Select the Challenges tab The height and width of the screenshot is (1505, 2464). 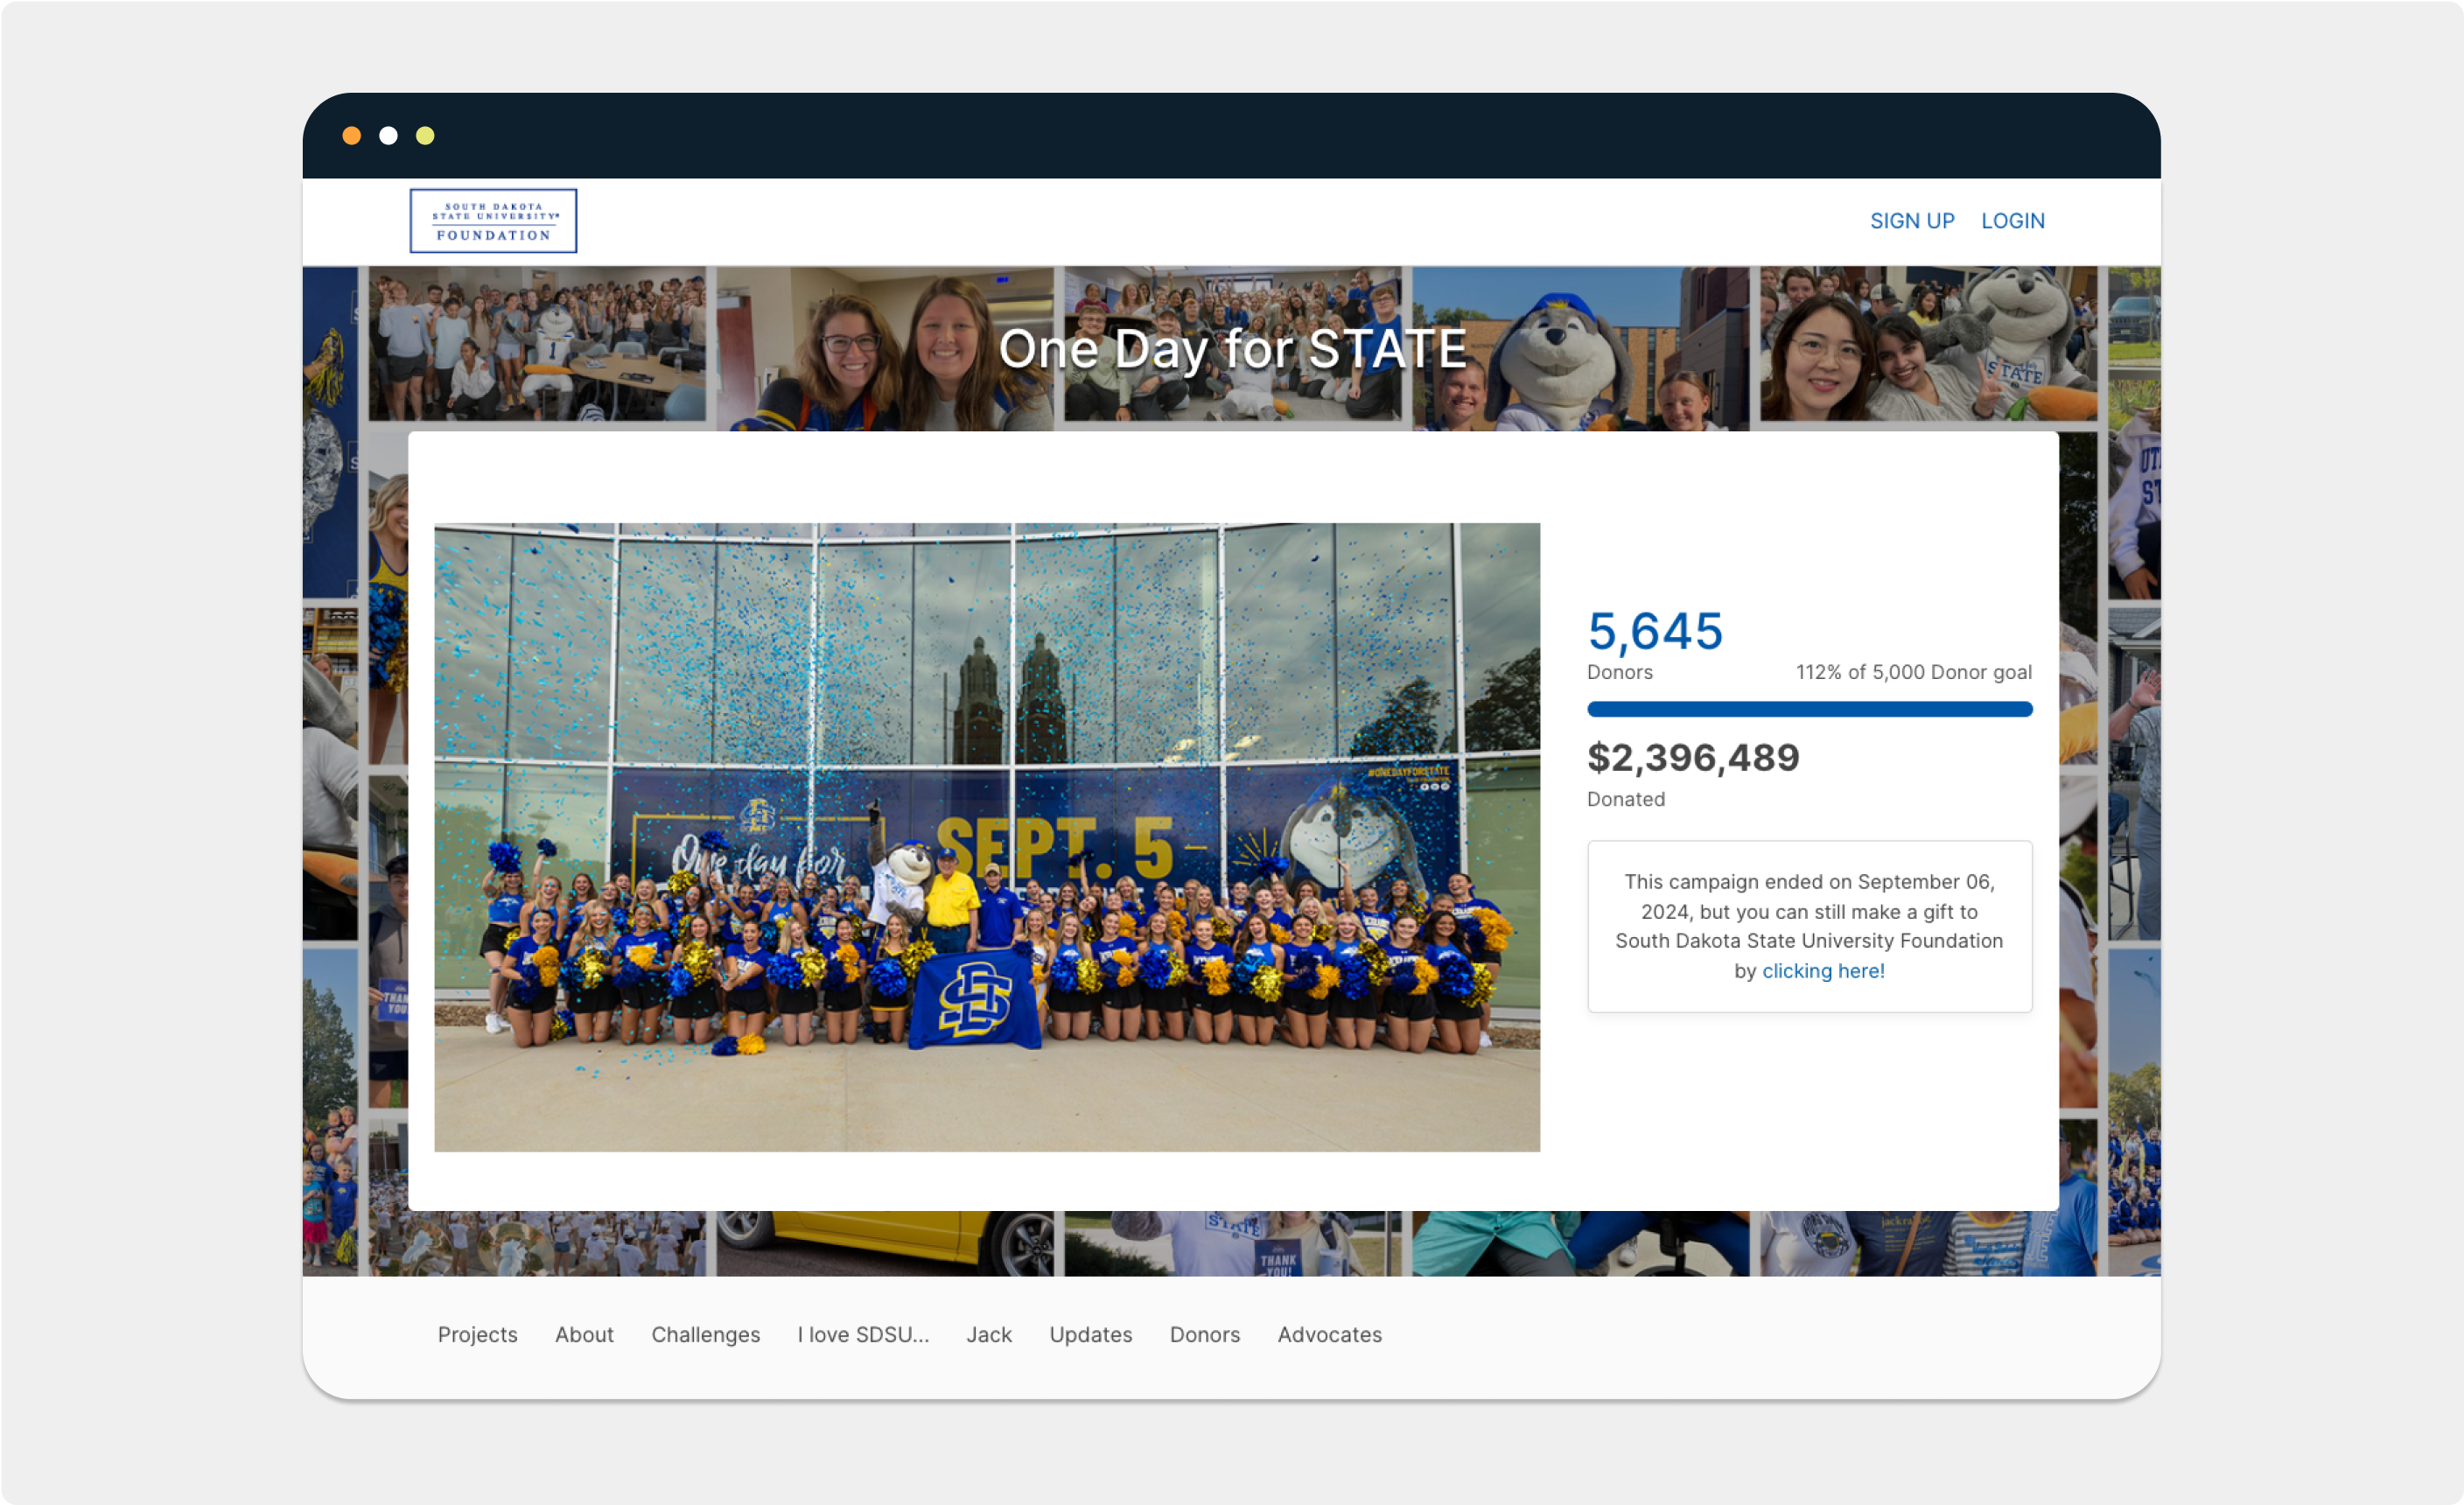705,1334
